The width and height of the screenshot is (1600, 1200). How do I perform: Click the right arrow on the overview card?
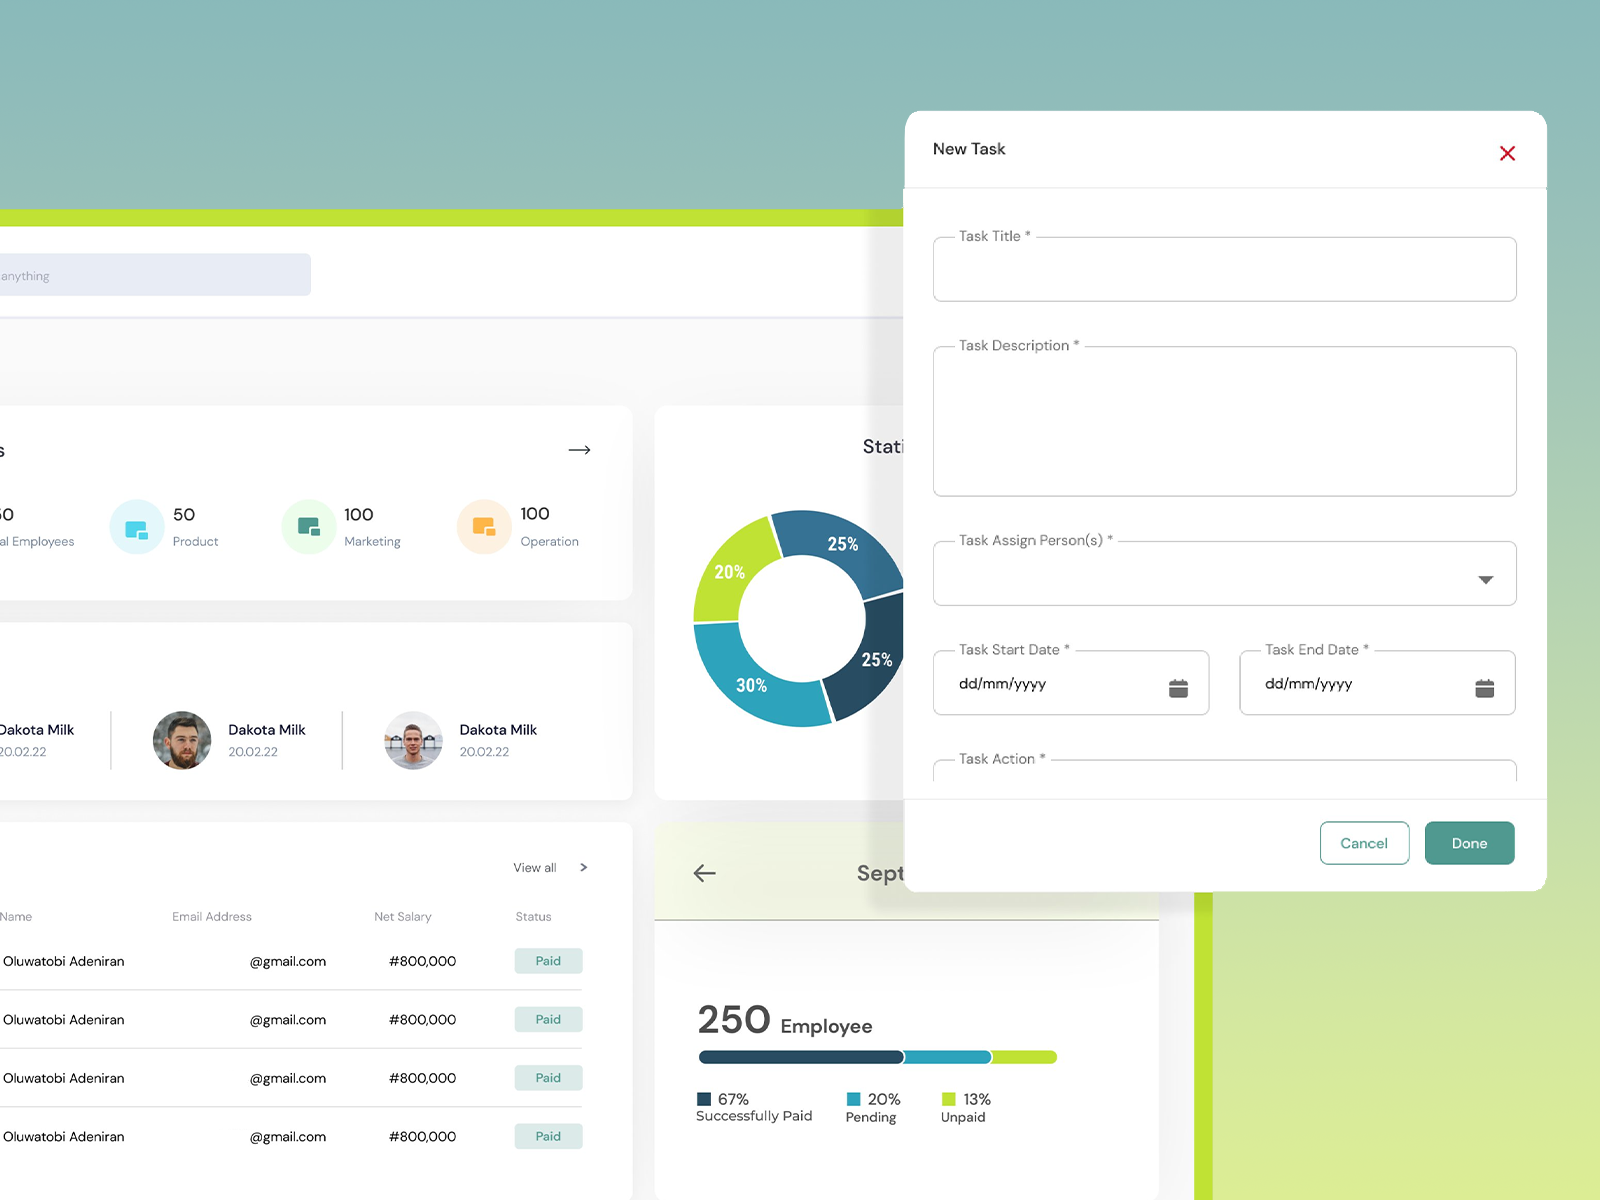580,450
